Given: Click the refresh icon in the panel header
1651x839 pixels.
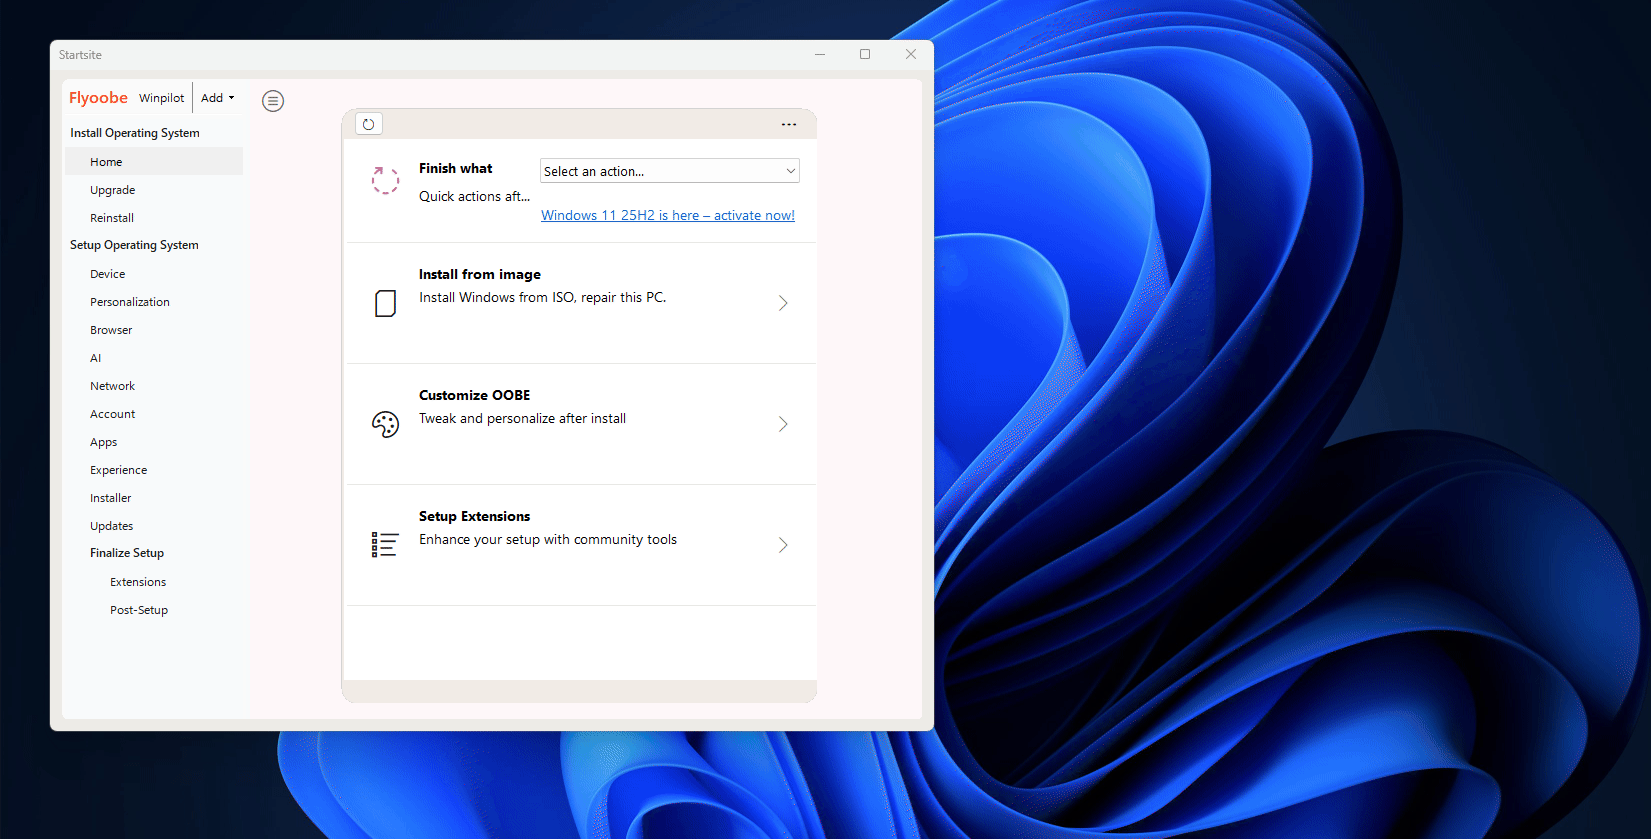Looking at the screenshot, I should [369, 124].
